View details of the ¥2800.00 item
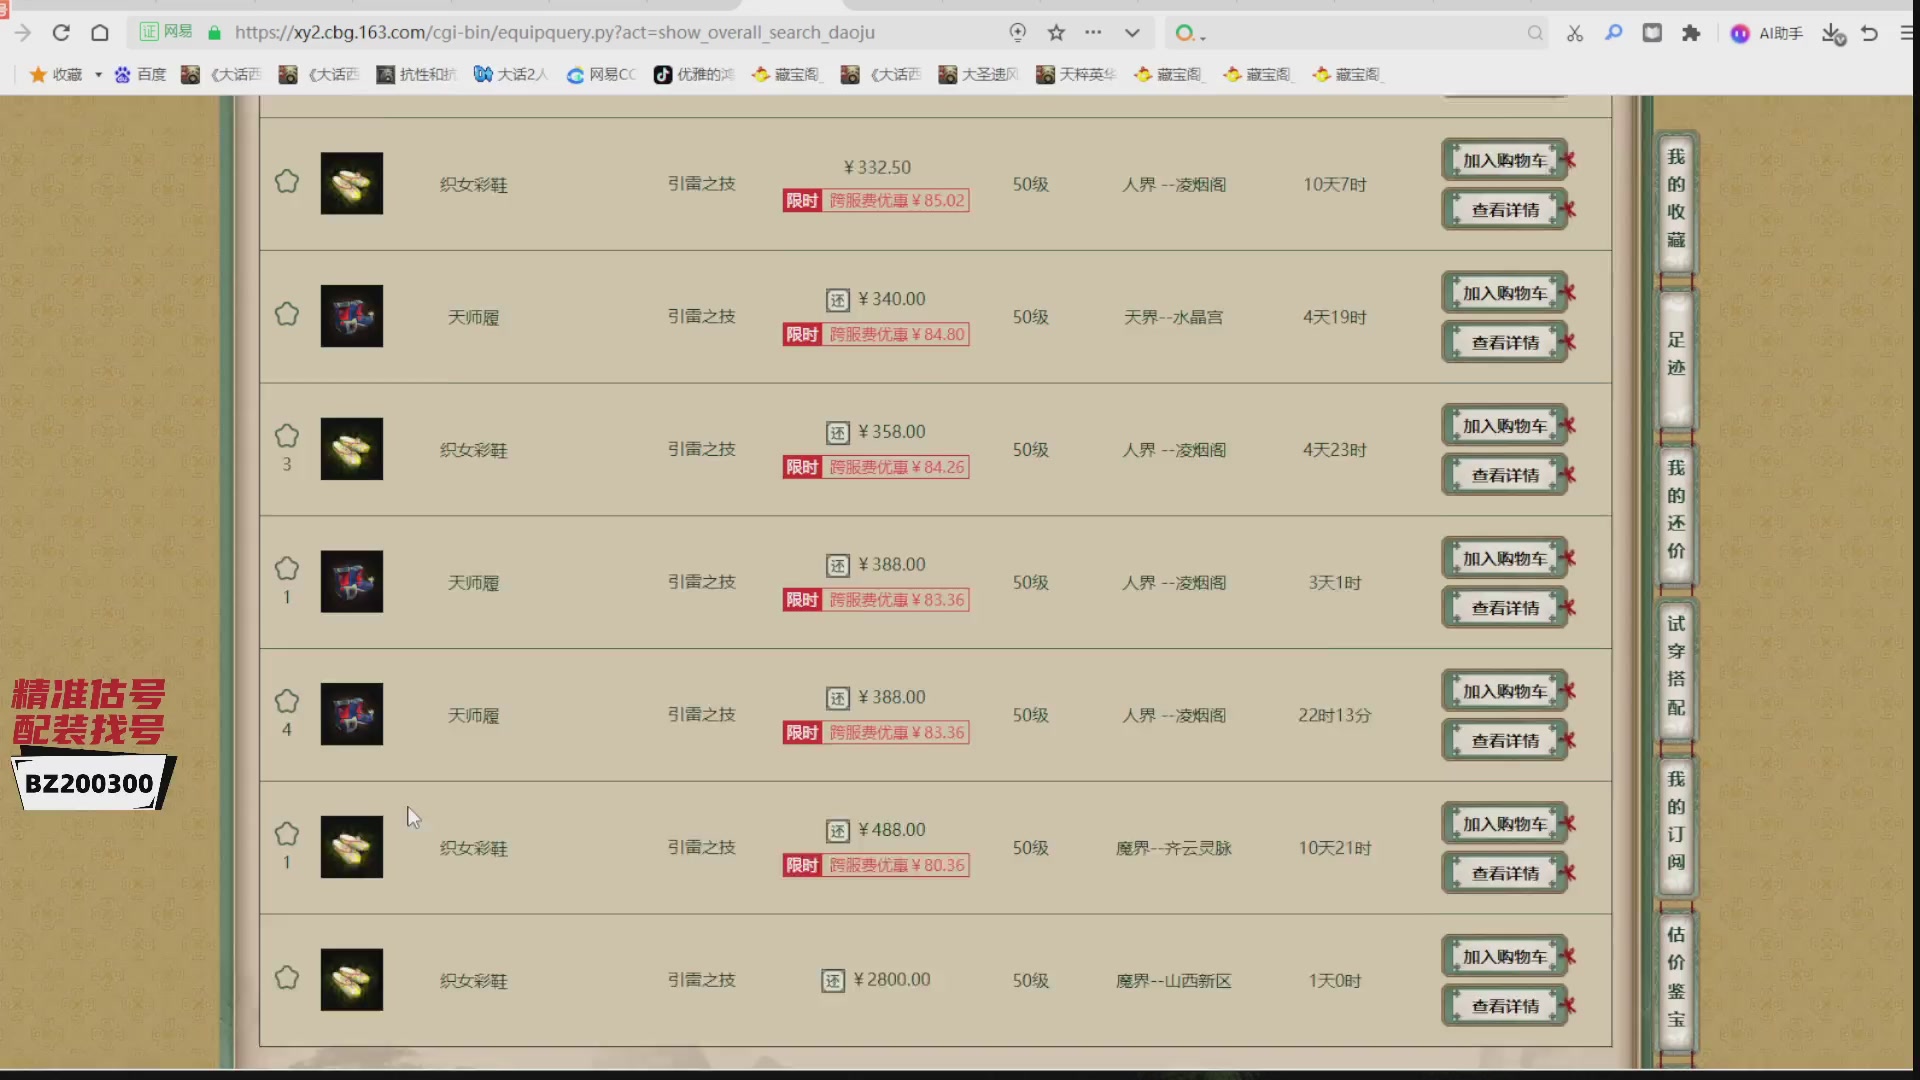Screen dimensions: 1920x1080 (1505, 1006)
